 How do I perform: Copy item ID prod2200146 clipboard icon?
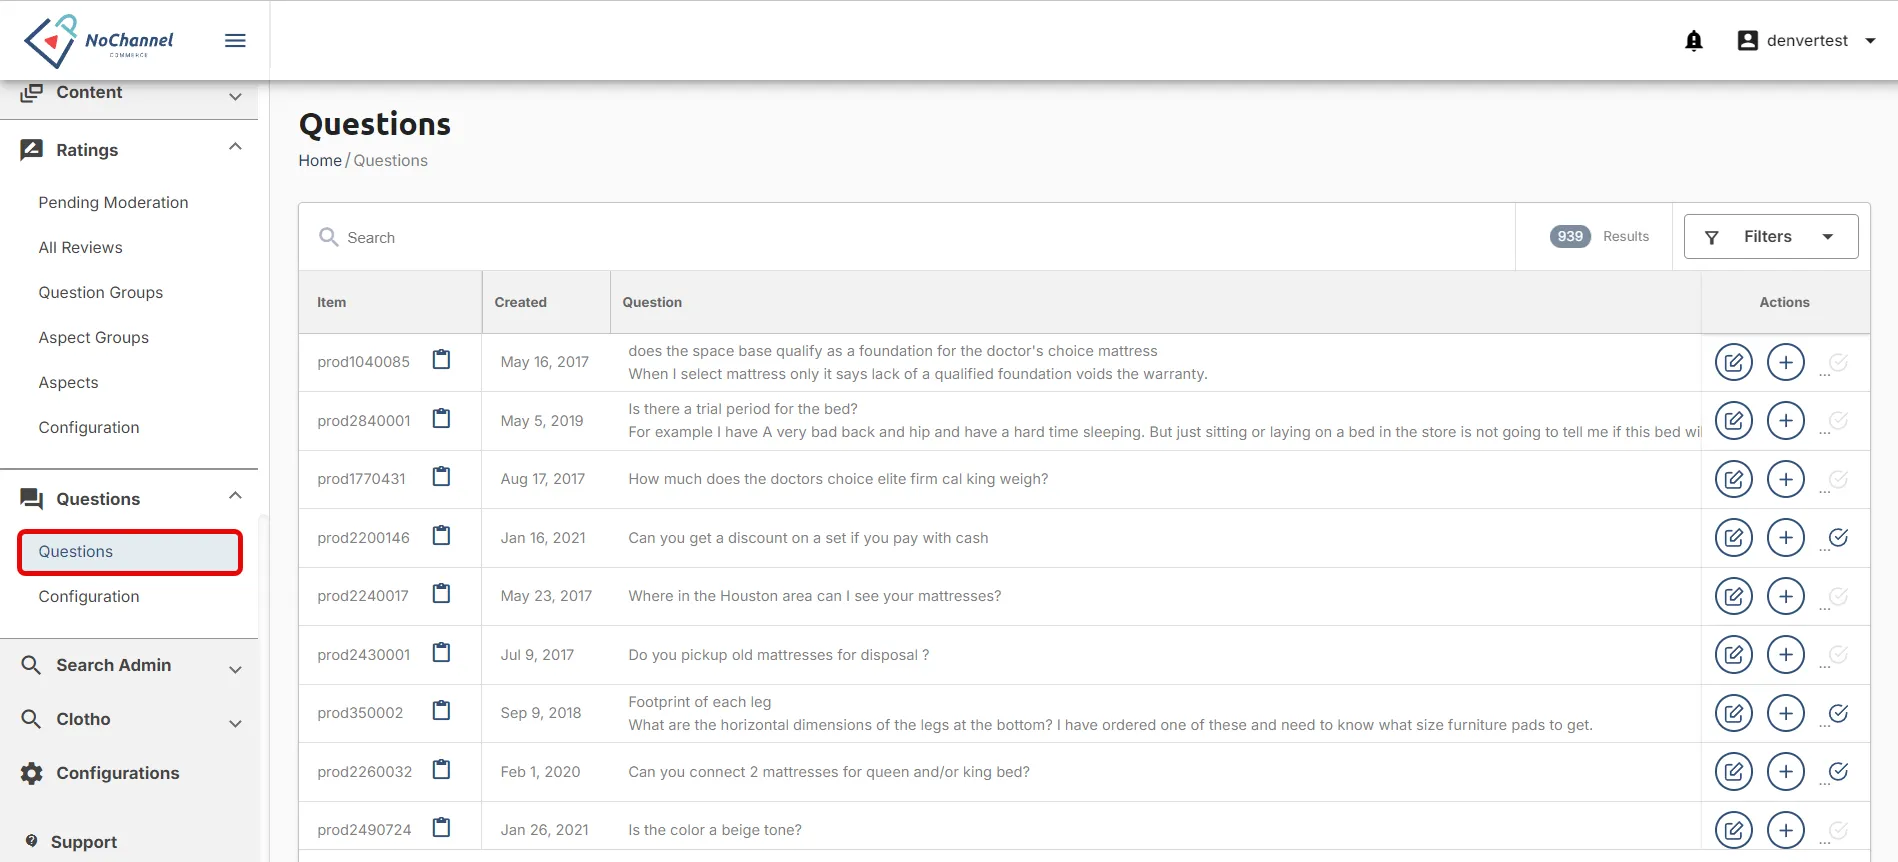[441, 536]
